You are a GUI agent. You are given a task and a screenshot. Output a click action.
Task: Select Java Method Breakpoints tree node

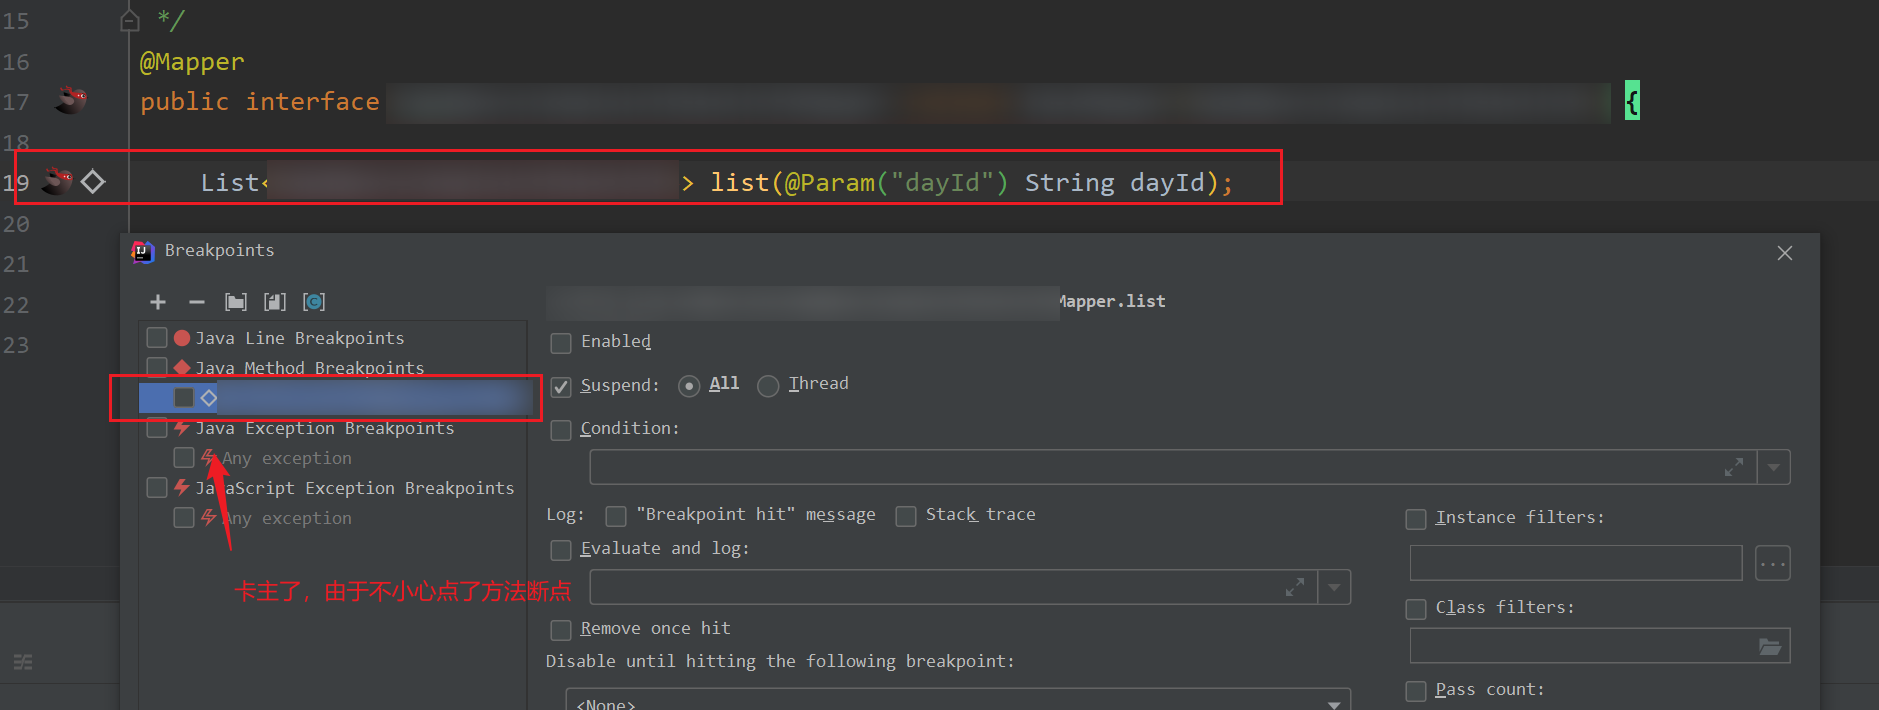click(310, 368)
